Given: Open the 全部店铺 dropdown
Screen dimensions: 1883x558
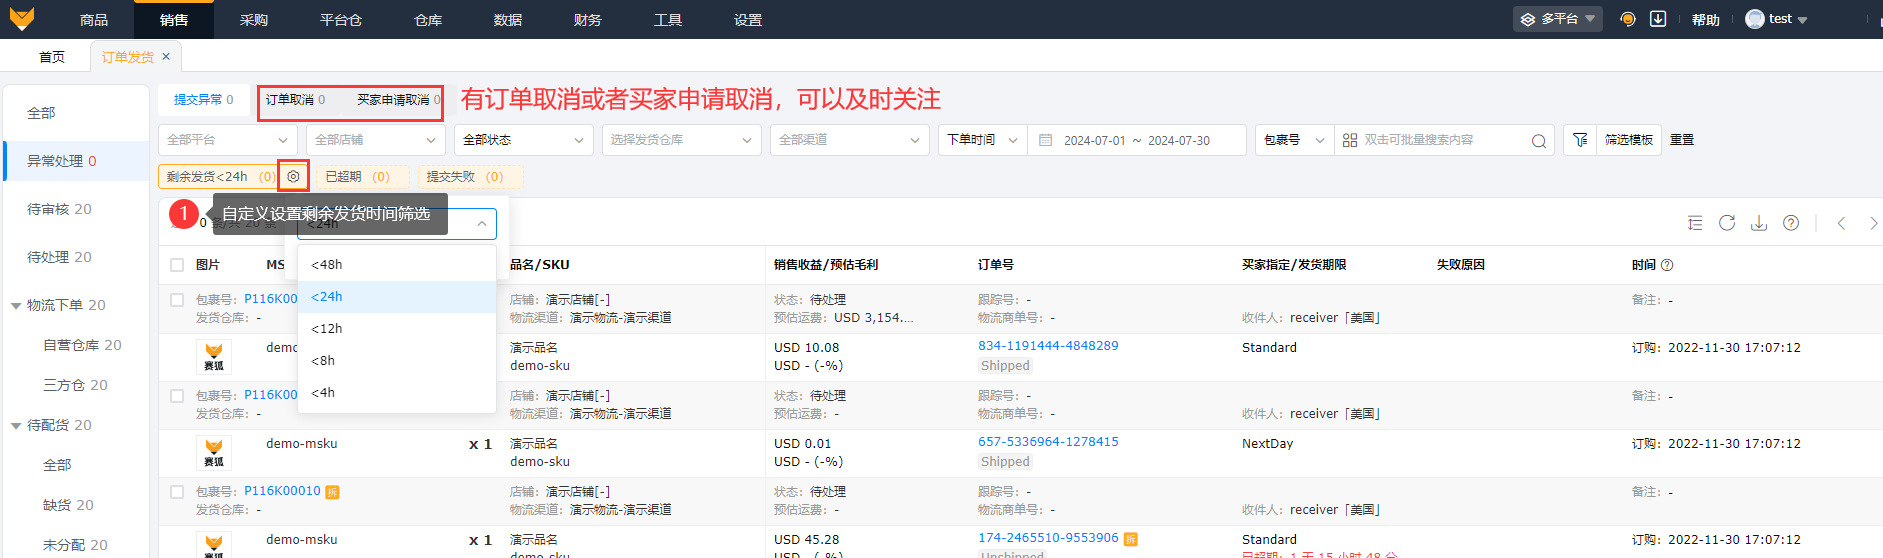Looking at the screenshot, I should (x=376, y=140).
